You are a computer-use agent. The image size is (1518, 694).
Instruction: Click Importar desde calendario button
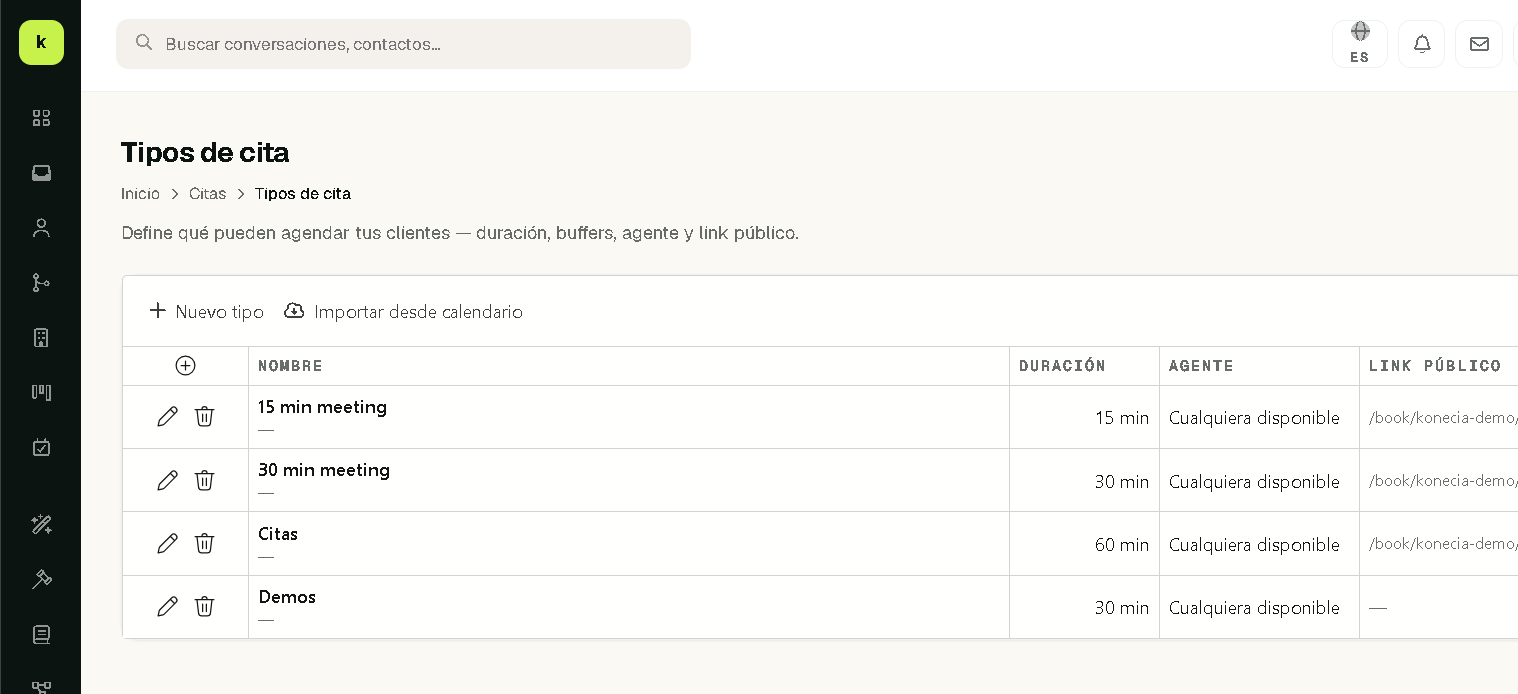404,311
